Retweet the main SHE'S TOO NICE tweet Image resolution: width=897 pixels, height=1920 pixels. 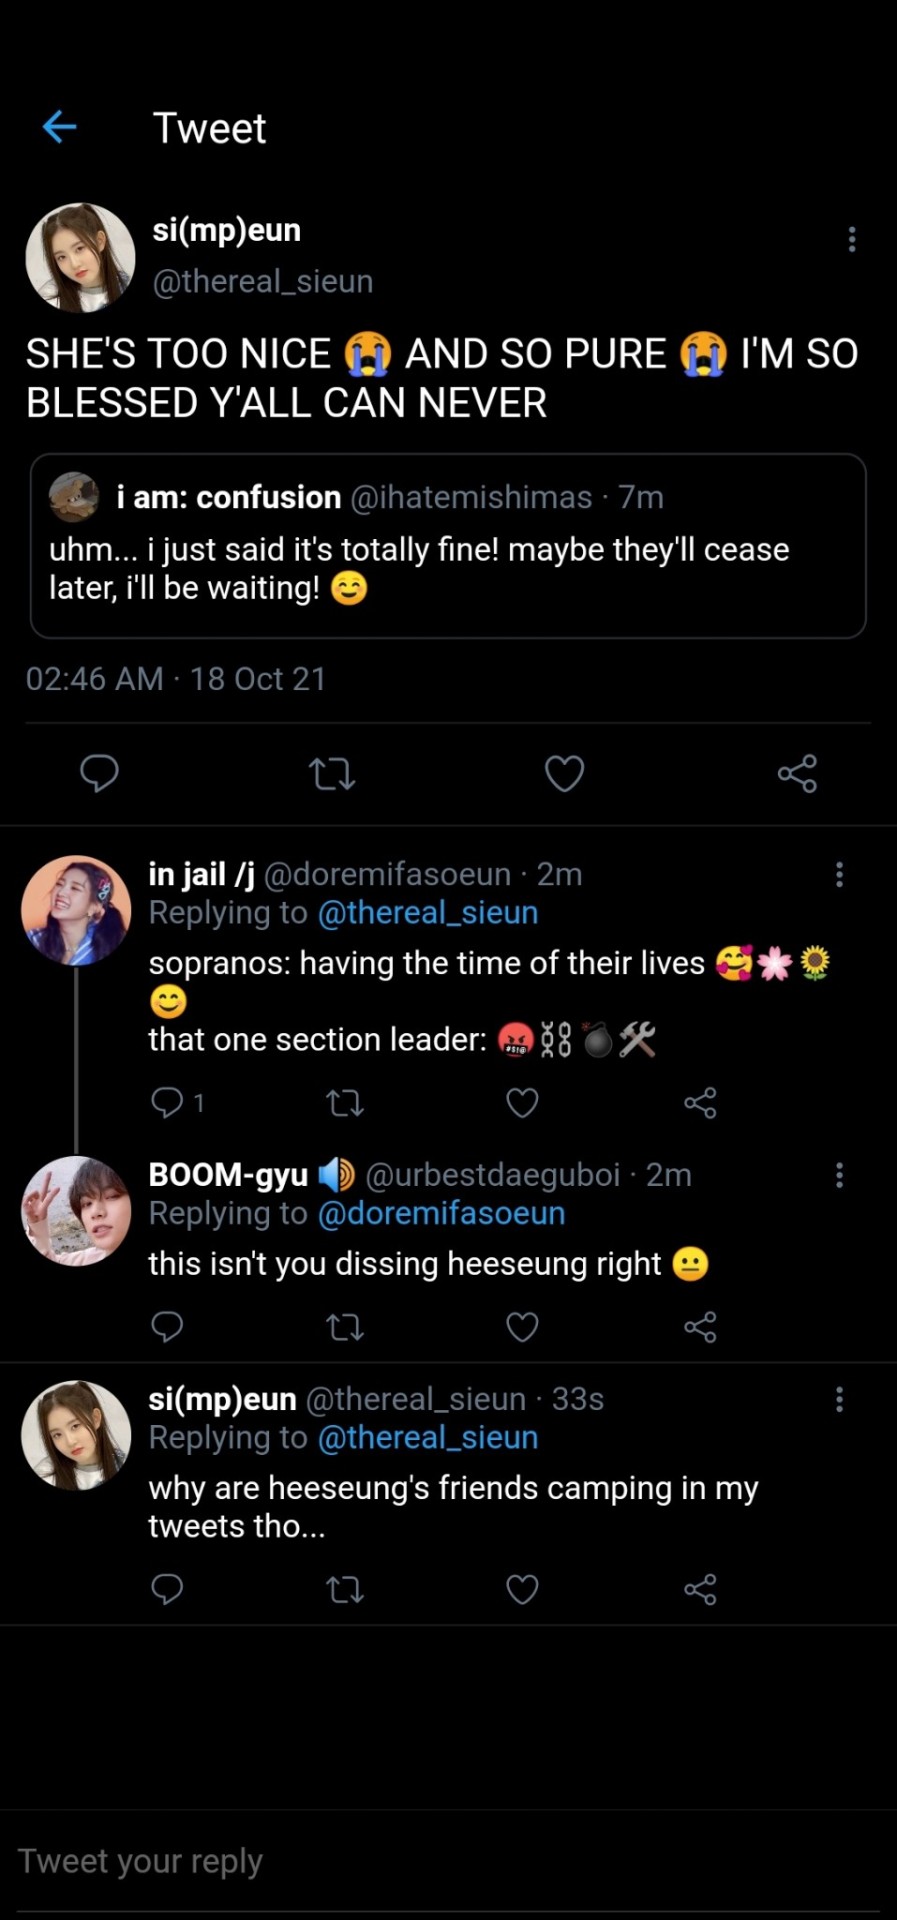332,773
